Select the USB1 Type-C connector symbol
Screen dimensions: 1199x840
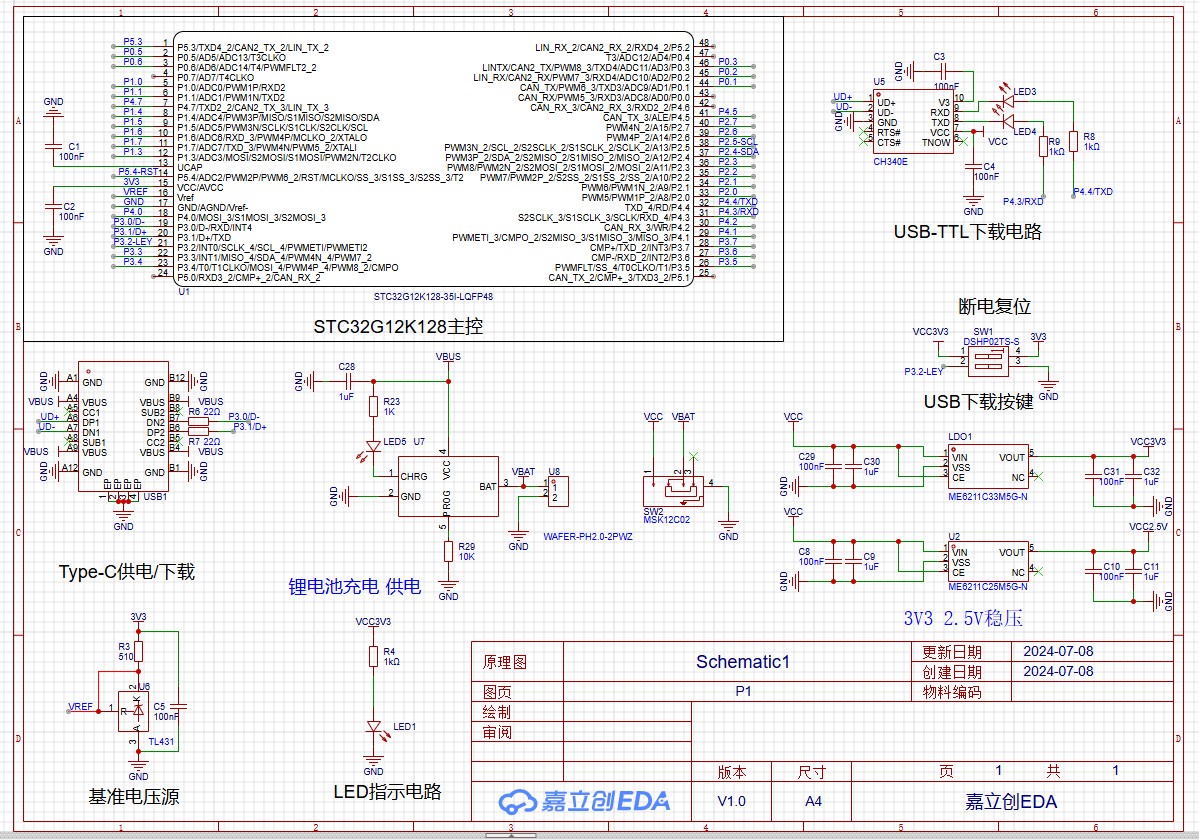click(x=123, y=427)
